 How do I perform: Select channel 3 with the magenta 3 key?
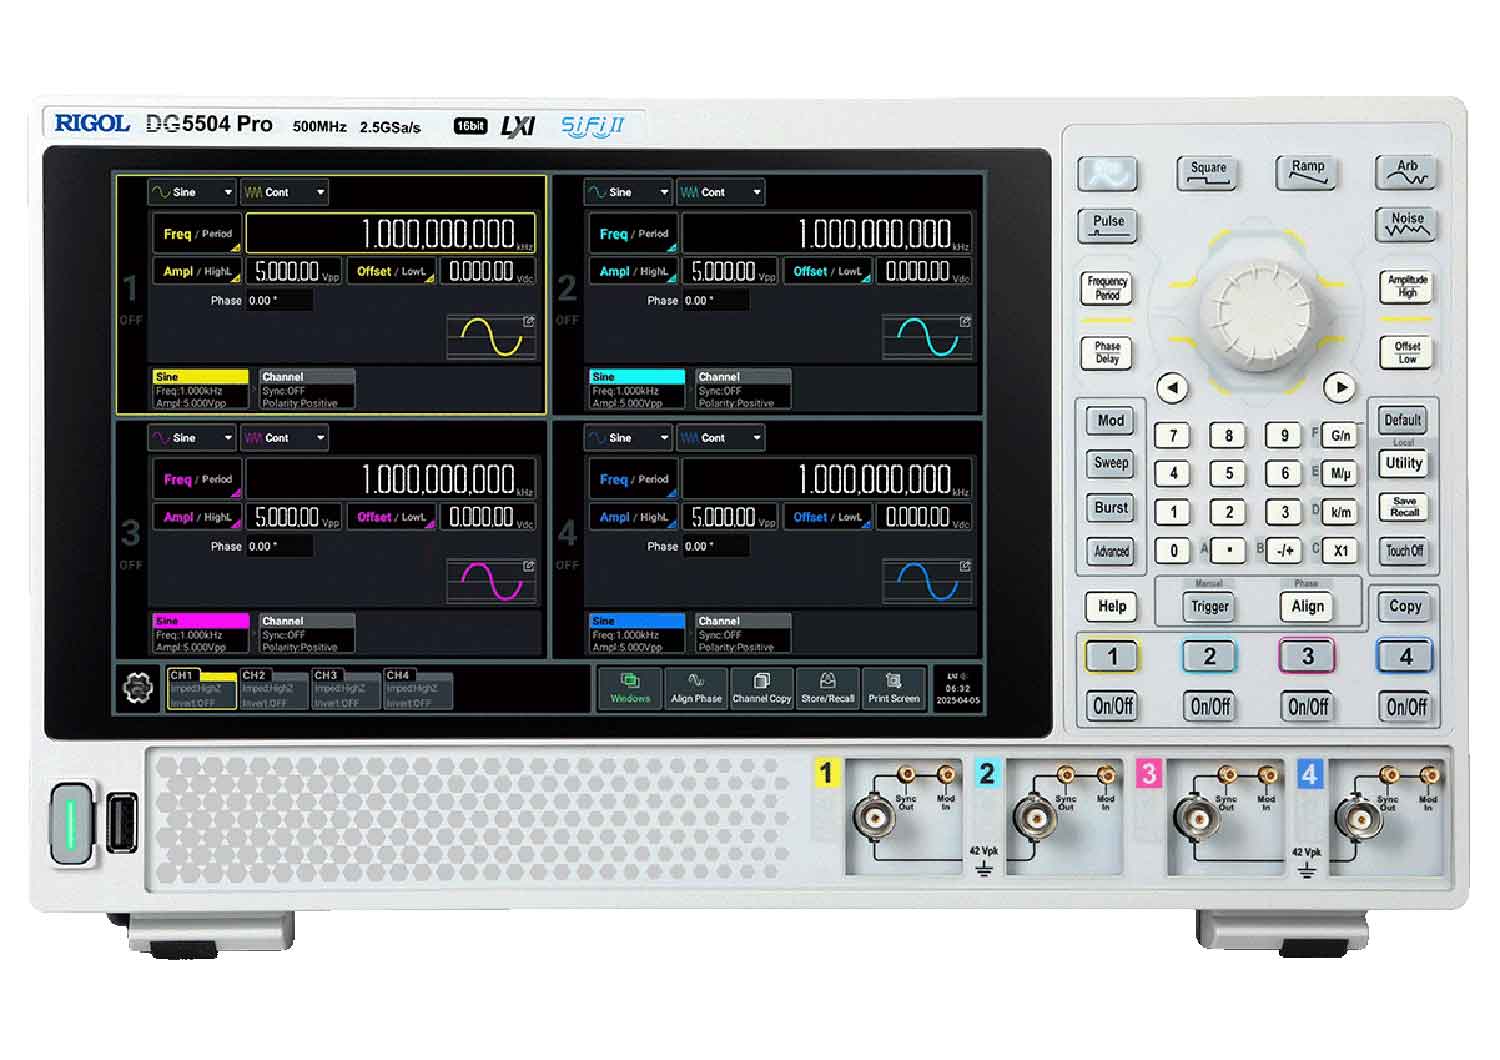1307,656
